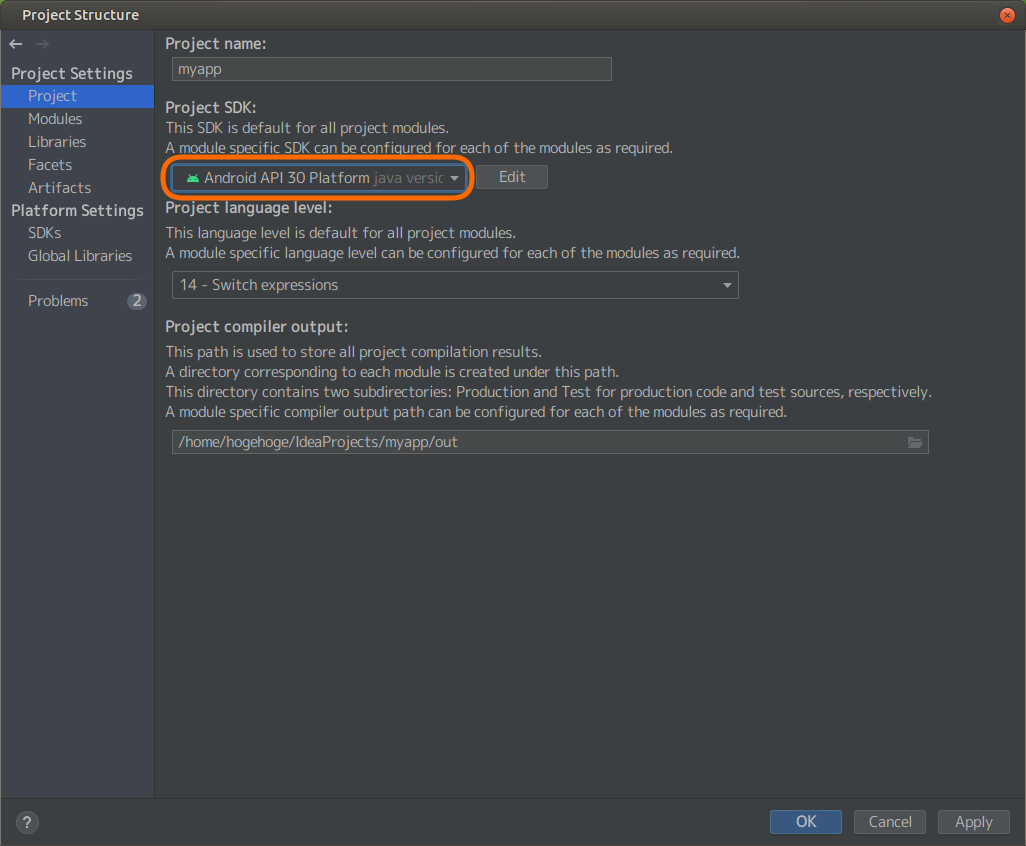Click the back navigation arrow
This screenshot has height=846, width=1026.
coord(16,44)
